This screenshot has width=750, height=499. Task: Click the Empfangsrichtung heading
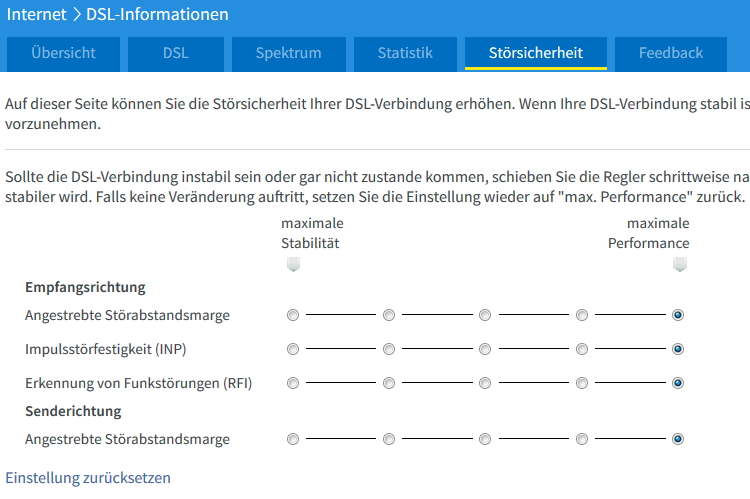[x=85, y=287]
